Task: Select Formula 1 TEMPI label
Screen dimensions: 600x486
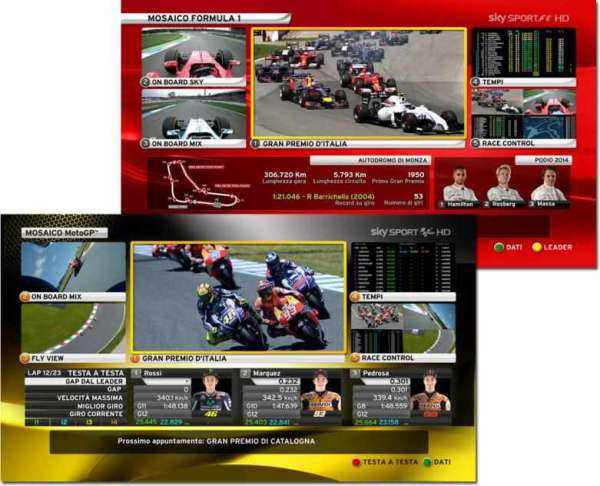Action: [492, 82]
